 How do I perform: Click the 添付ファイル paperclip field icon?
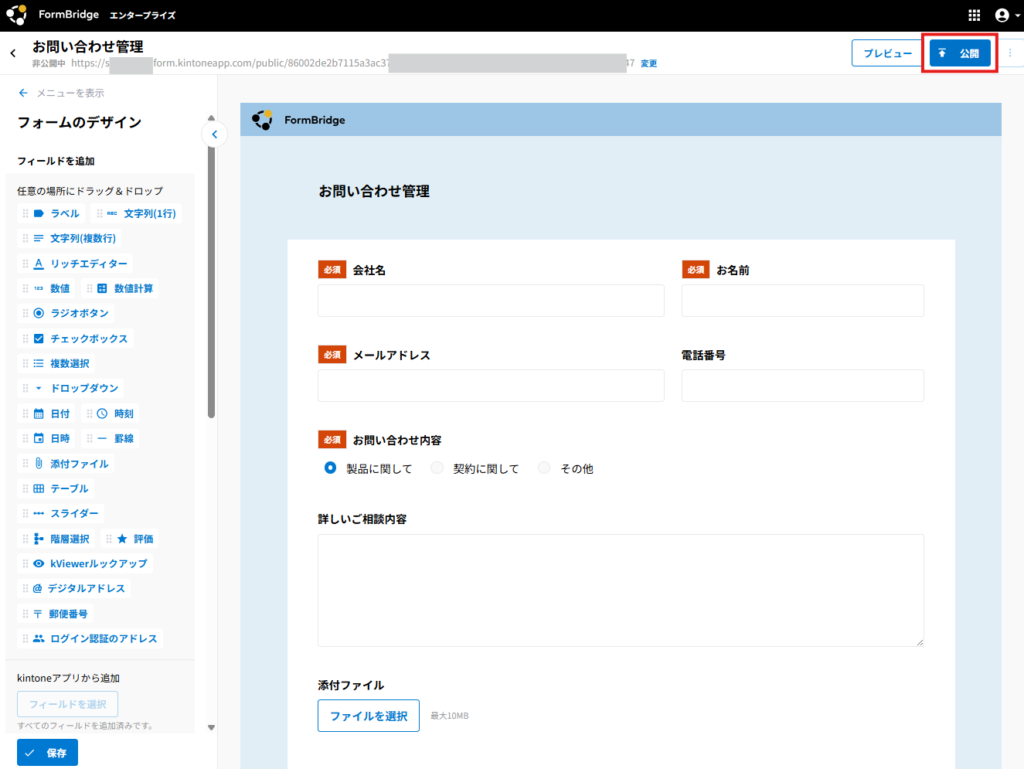point(39,464)
